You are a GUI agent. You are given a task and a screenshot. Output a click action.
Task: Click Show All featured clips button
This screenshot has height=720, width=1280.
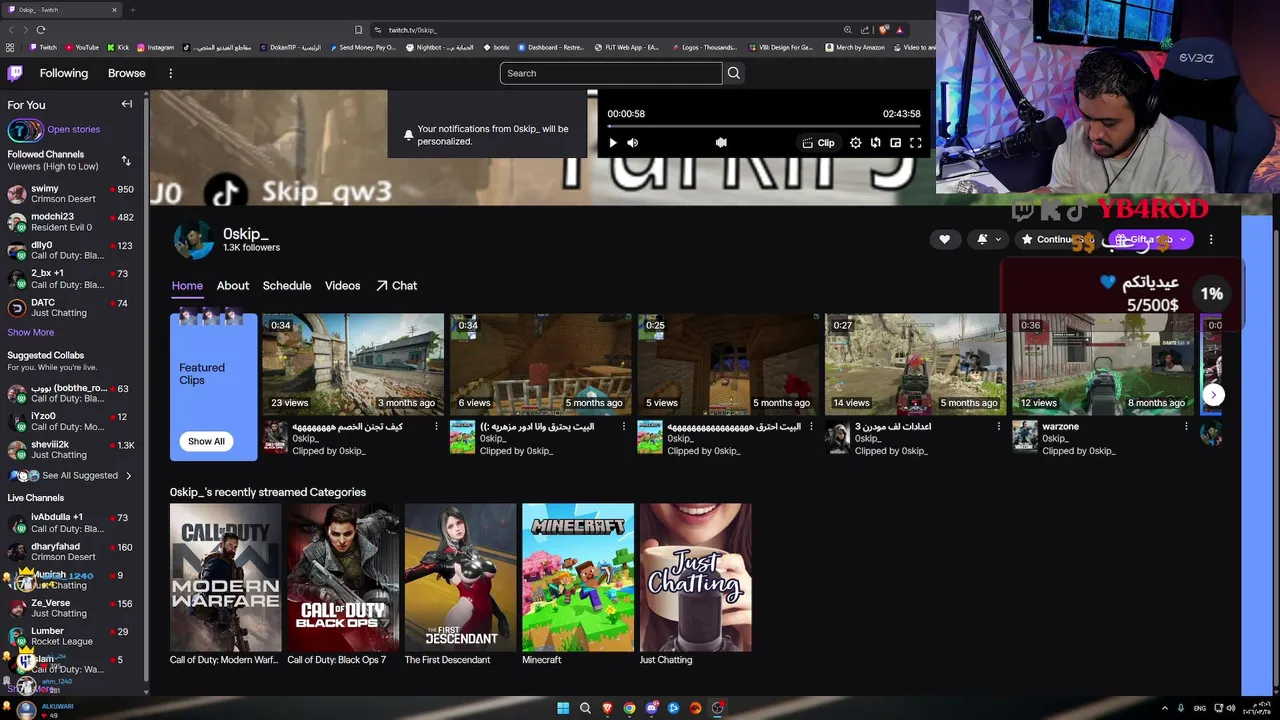[206, 441]
